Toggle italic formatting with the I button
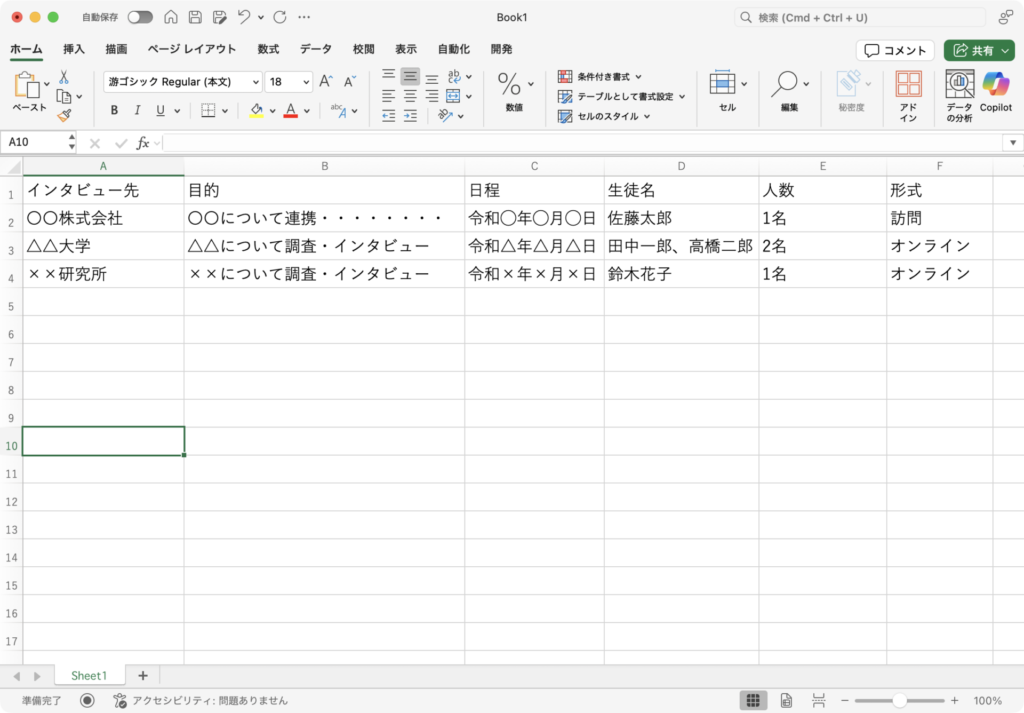Image resolution: width=1024 pixels, height=713 pixels. click(x=137, y=111)
